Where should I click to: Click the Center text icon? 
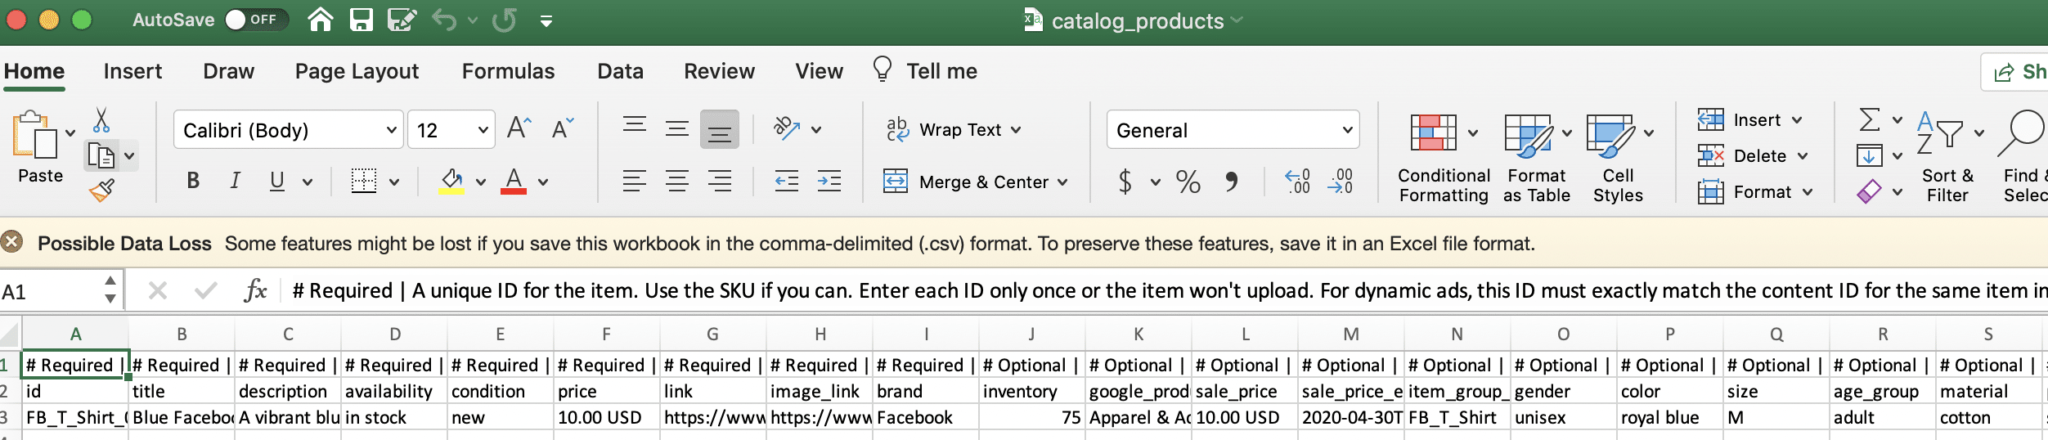(677, 181)
